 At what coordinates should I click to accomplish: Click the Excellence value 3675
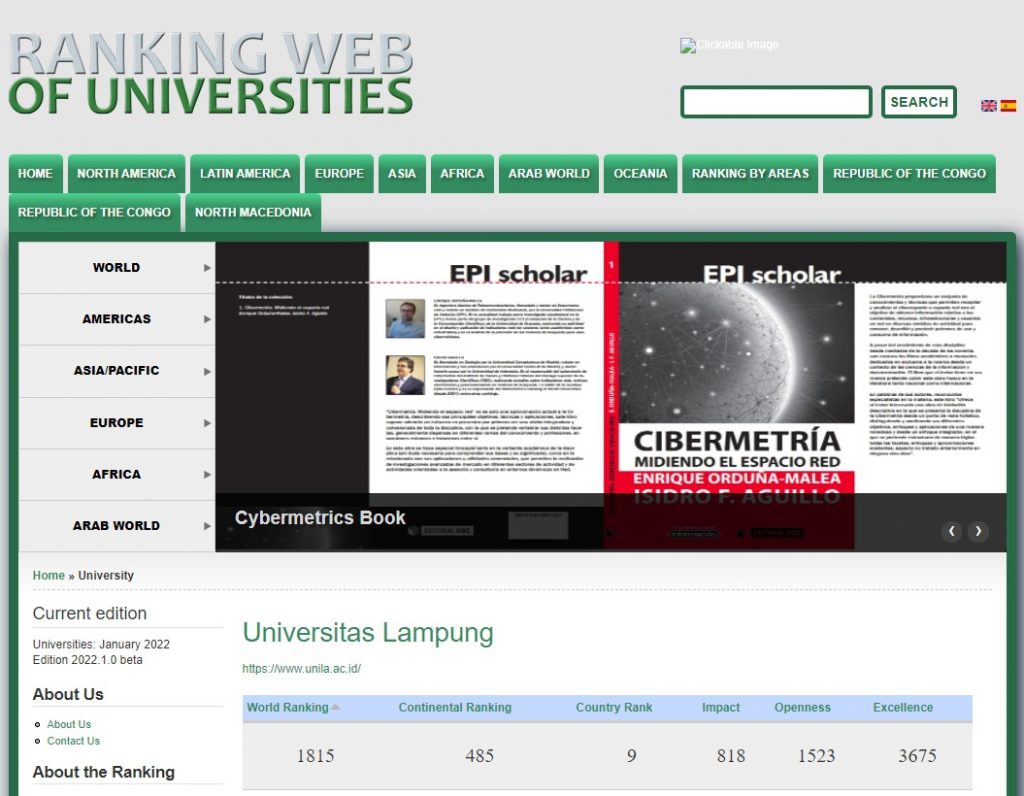tap(918, 756)
